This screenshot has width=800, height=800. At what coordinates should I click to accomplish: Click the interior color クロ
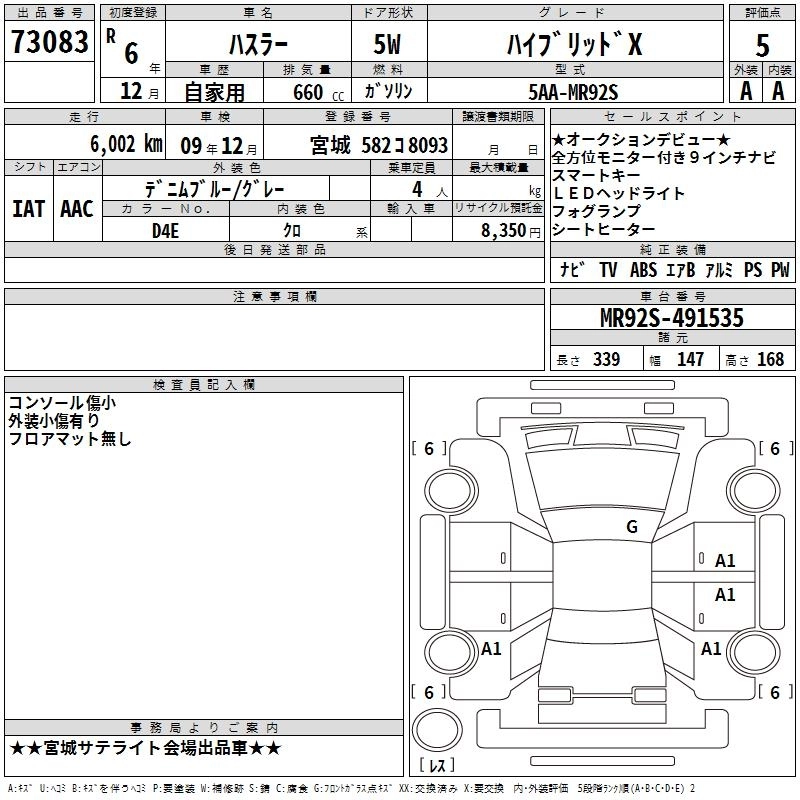292,231
